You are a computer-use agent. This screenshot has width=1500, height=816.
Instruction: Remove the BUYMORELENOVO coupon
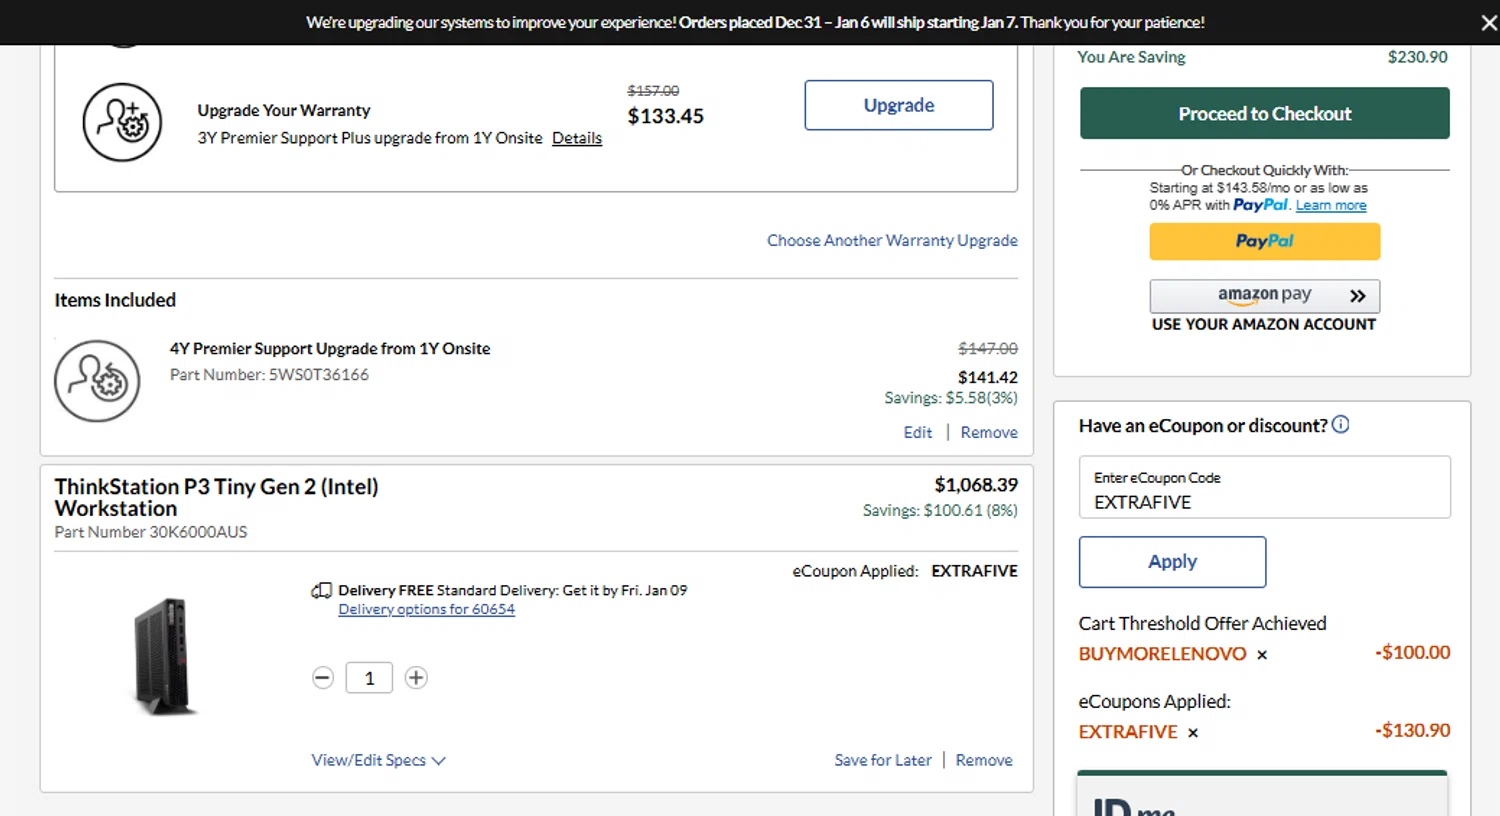click(1262, 655)
